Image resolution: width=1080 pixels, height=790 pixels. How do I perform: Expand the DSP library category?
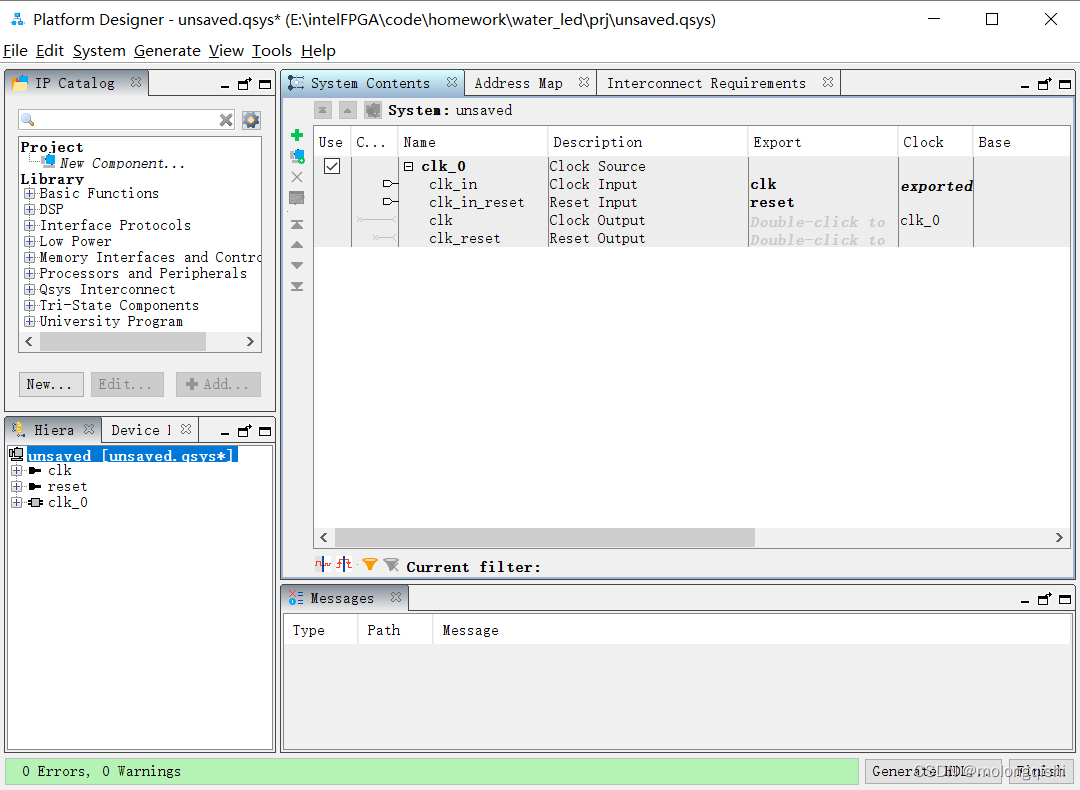tap(29, 209)
